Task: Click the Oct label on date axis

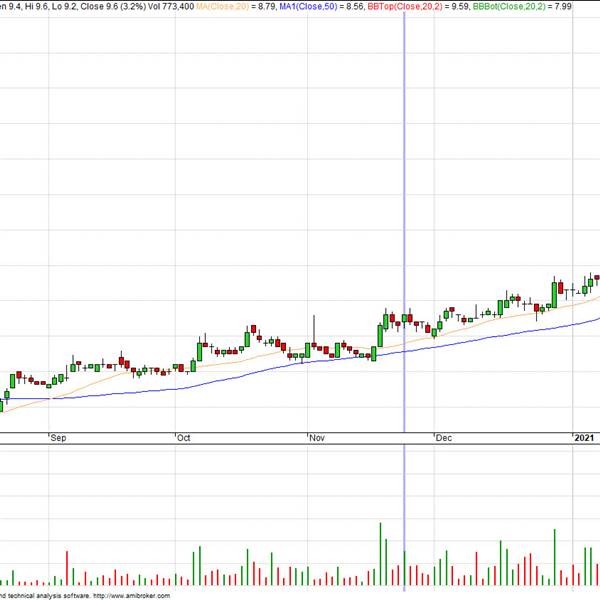Action: [183, 438]
